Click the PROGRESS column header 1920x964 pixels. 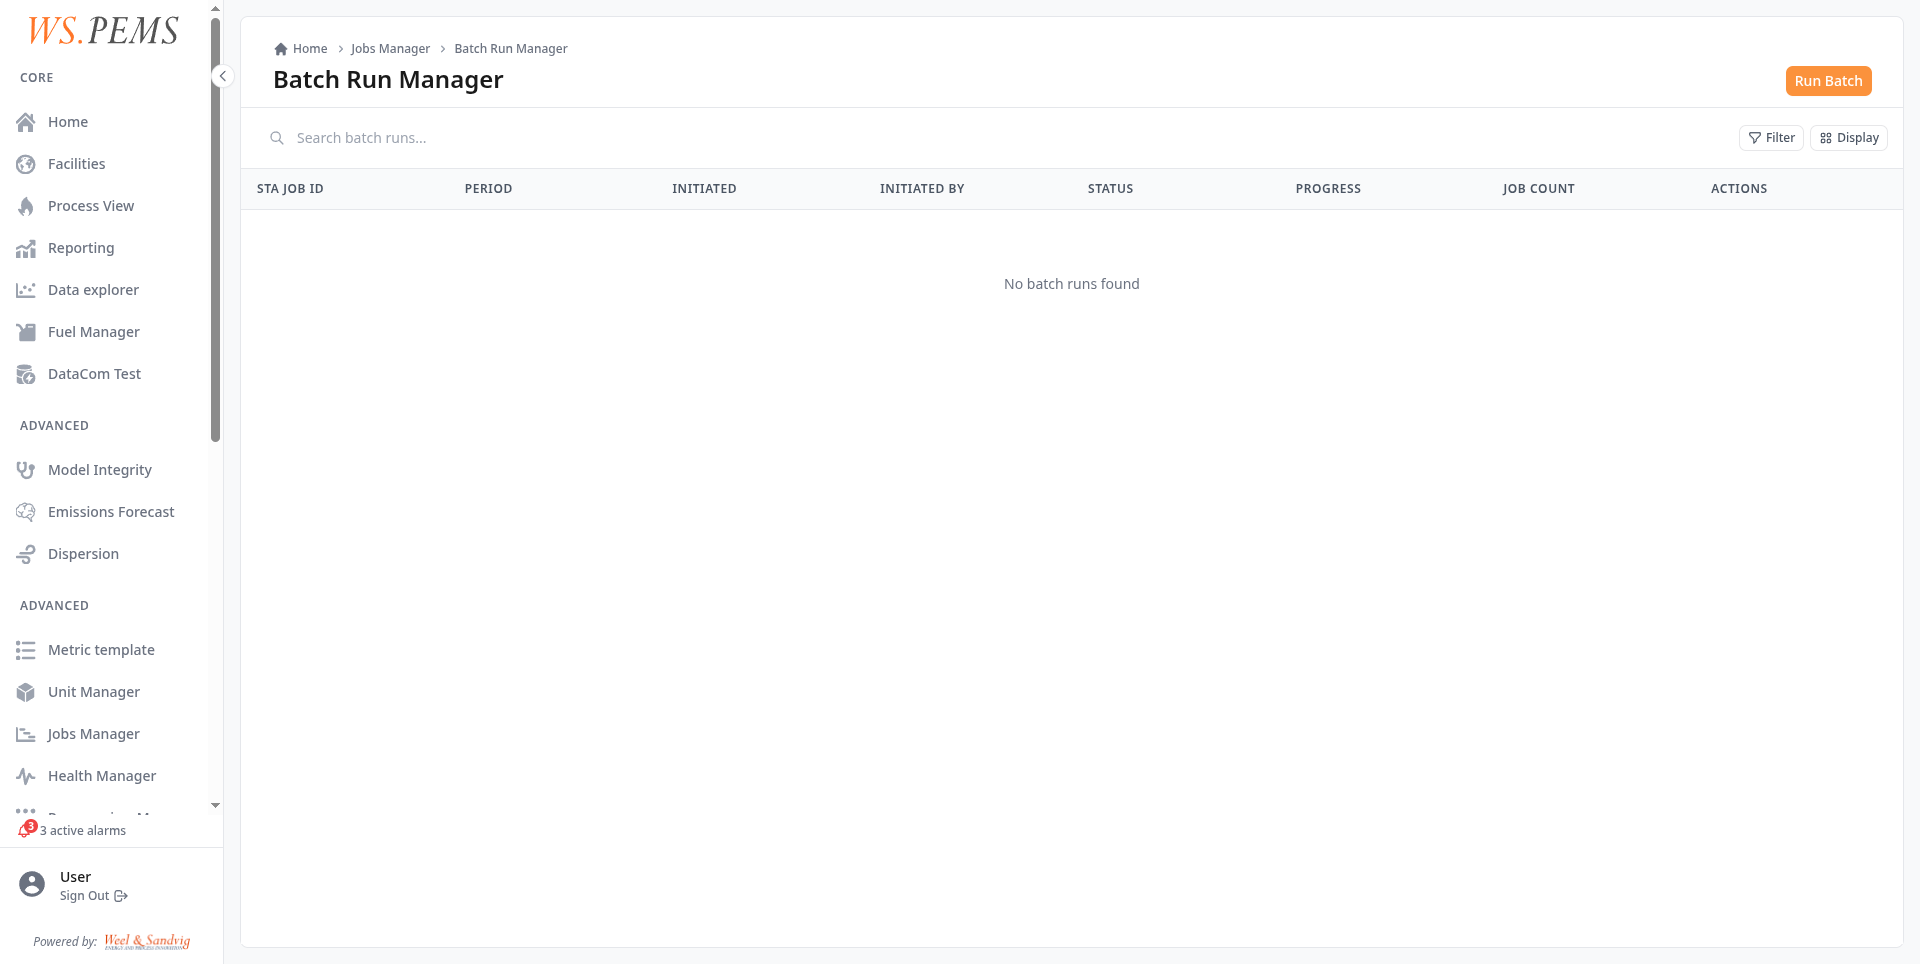(x=1328, y=189)
